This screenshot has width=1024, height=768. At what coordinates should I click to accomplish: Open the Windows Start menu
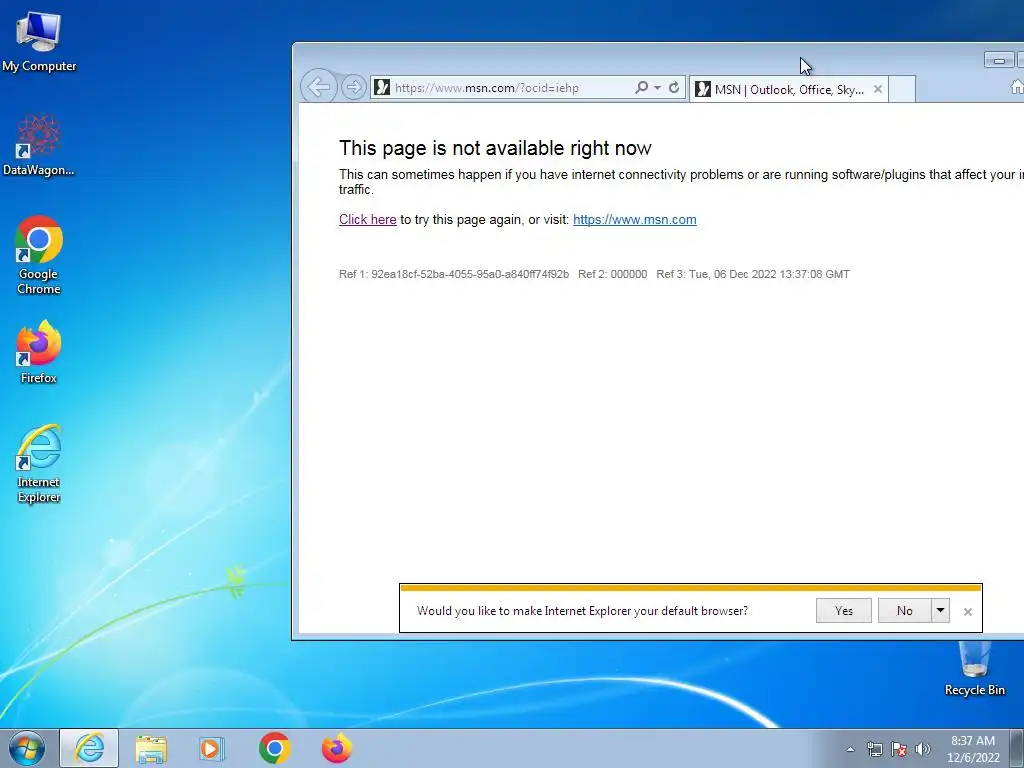(27, 748)
